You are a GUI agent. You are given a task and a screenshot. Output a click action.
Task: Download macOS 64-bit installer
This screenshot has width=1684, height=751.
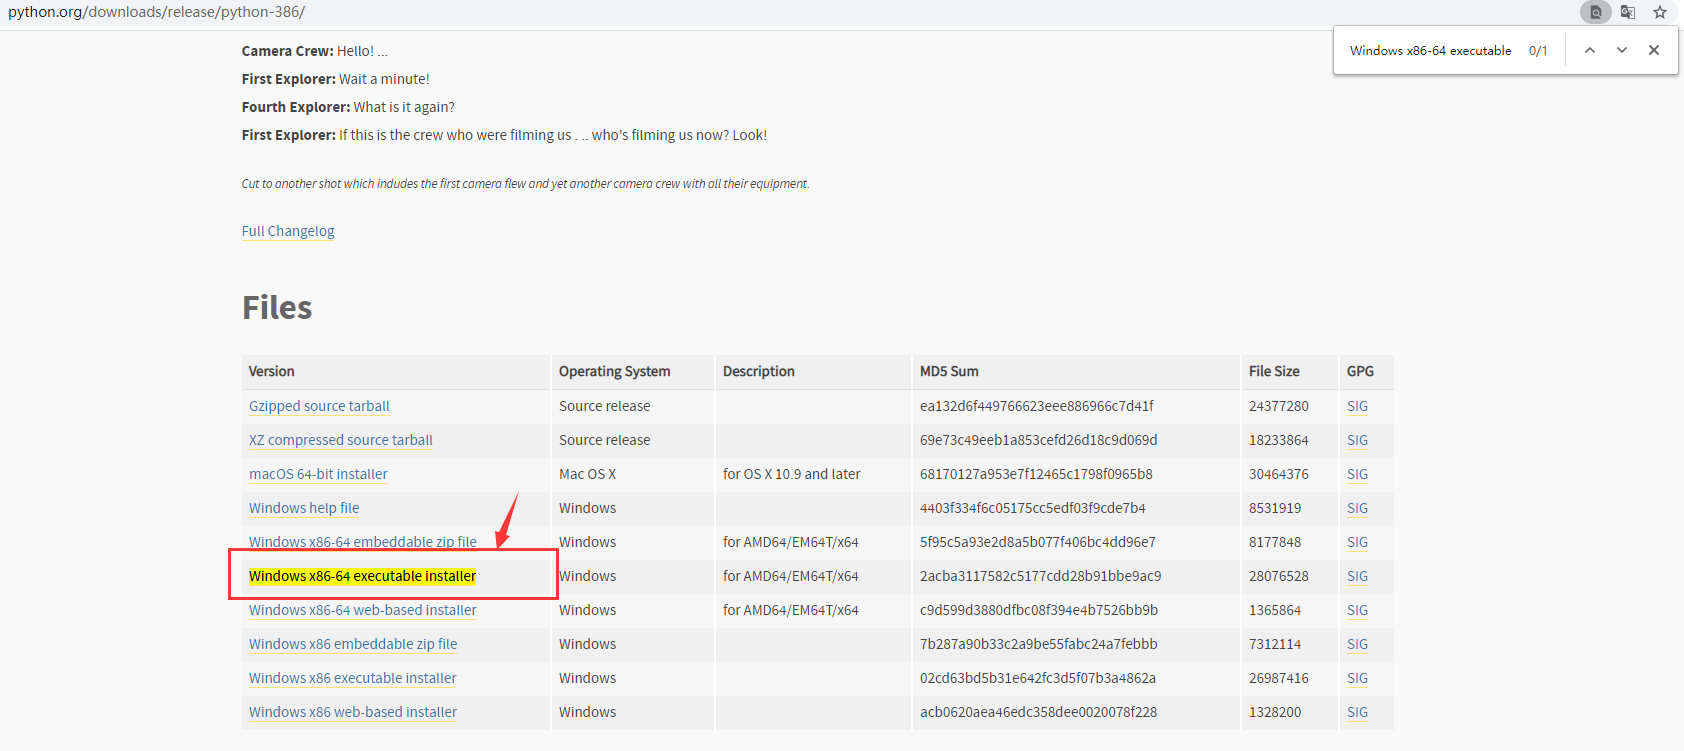tap(318, 474)
